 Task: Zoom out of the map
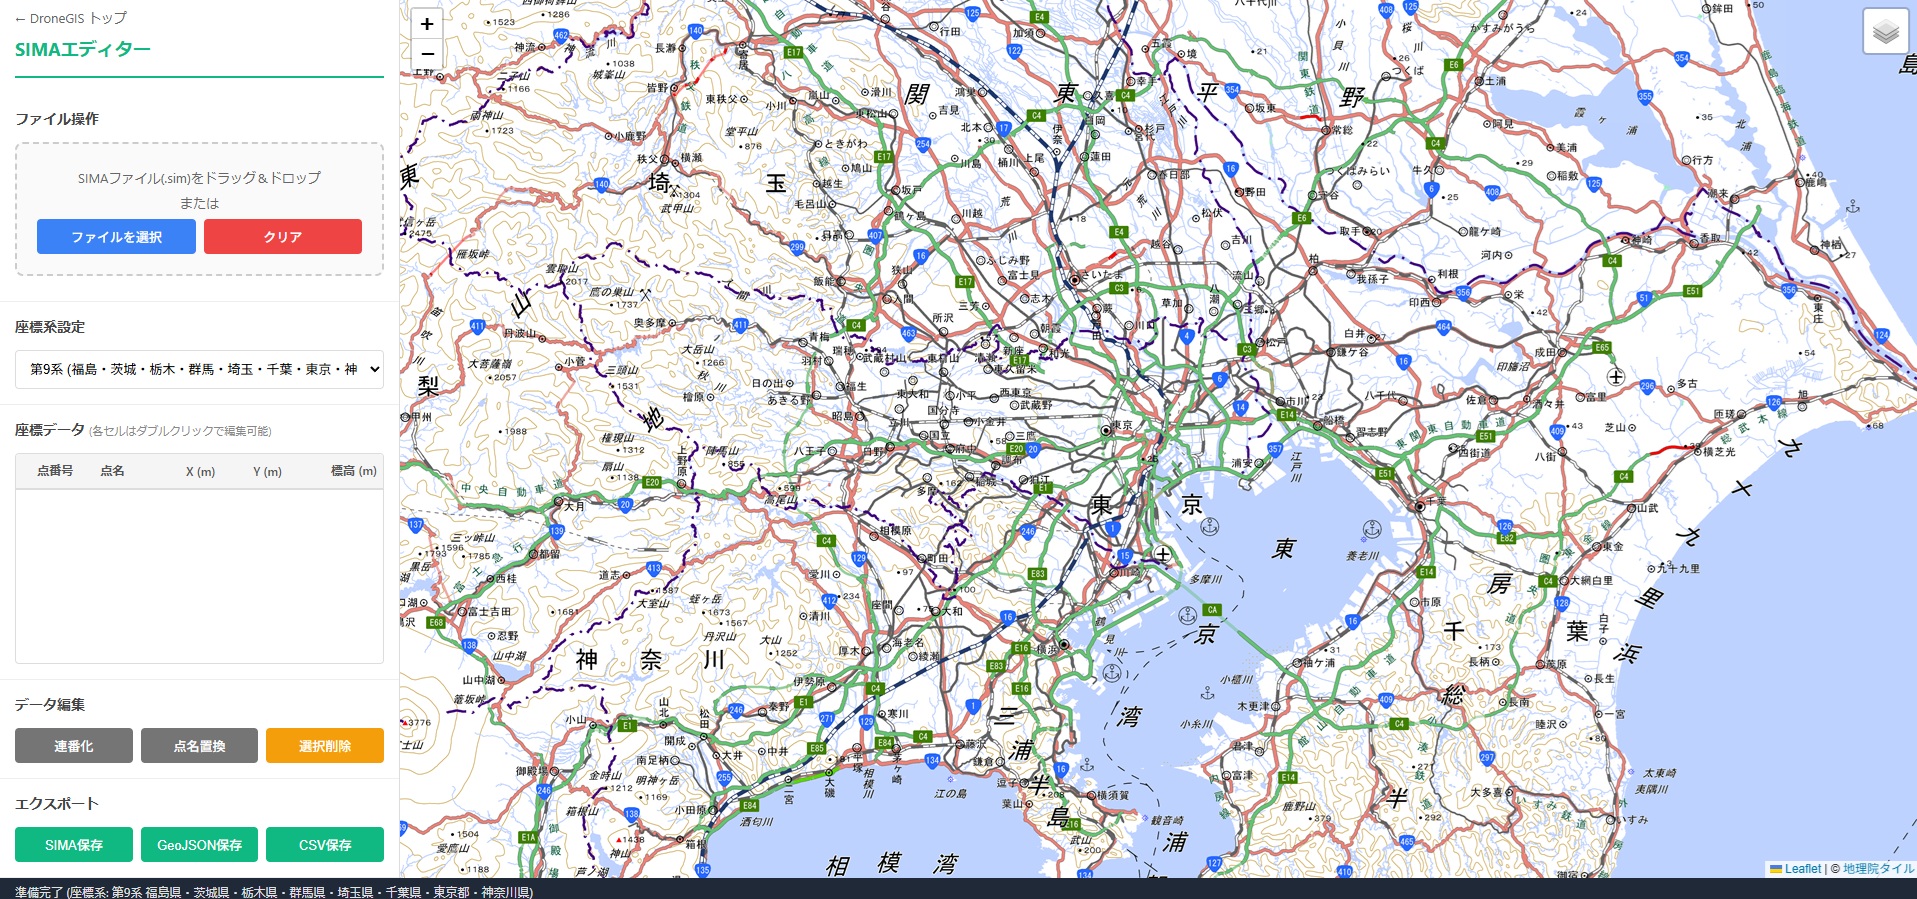(x=427, y=54)
